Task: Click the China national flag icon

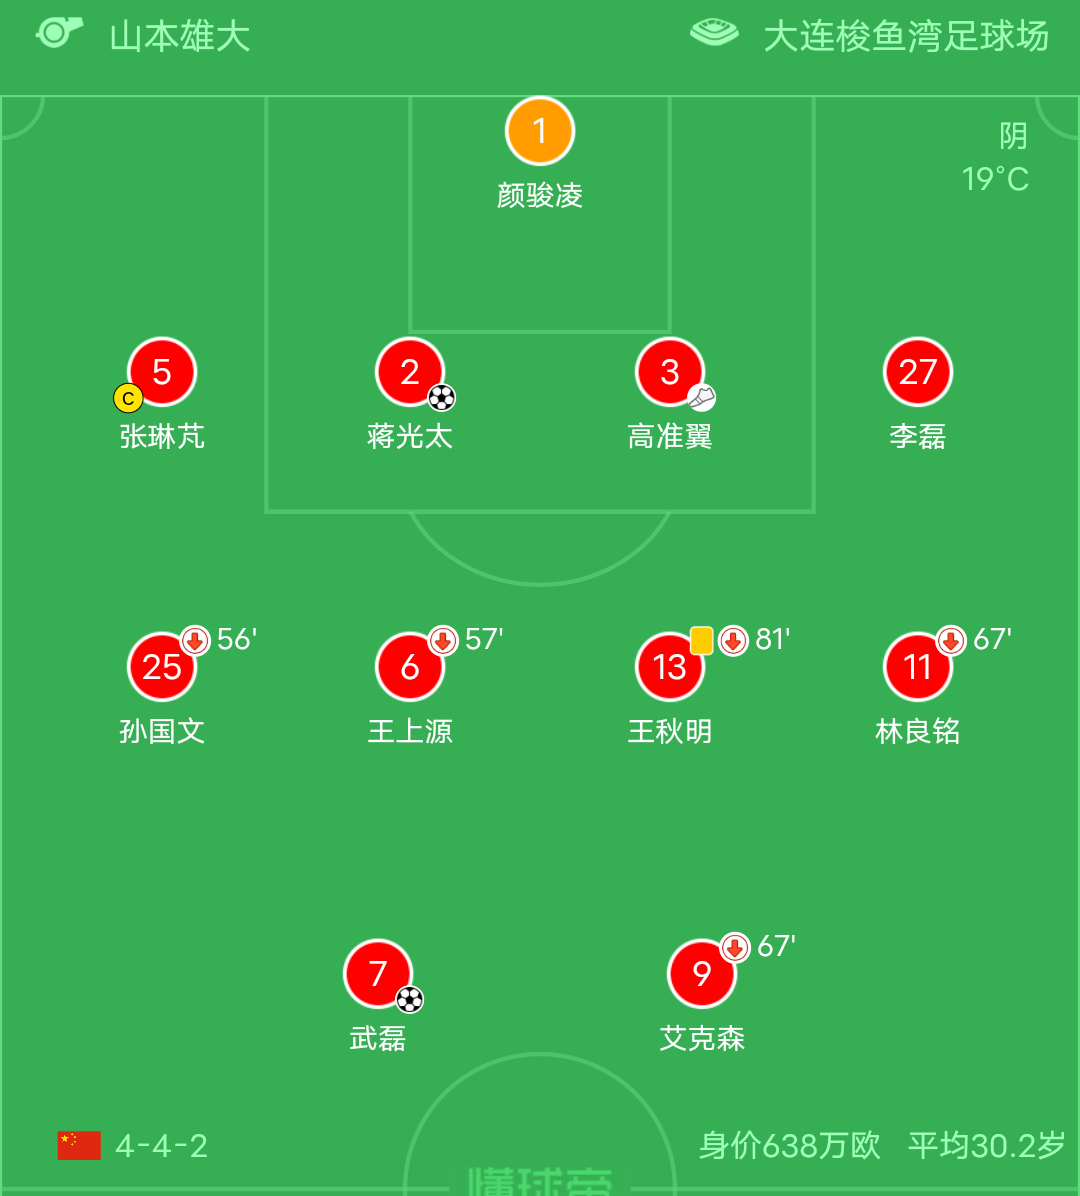Action: click(x=79, y=1145)
